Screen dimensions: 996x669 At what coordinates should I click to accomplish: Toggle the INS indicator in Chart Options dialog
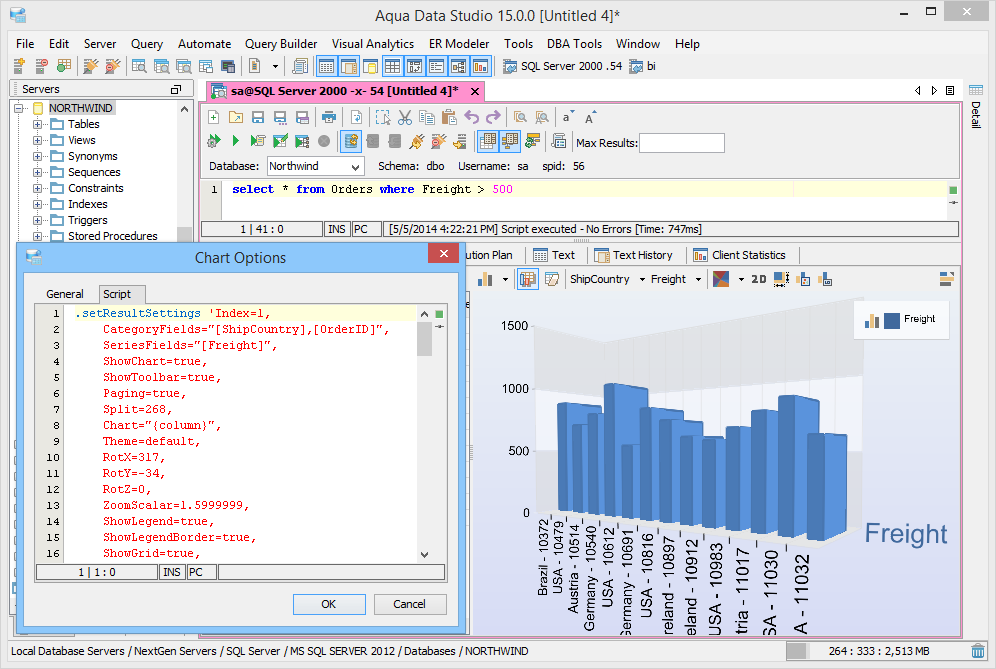(172, 572)
